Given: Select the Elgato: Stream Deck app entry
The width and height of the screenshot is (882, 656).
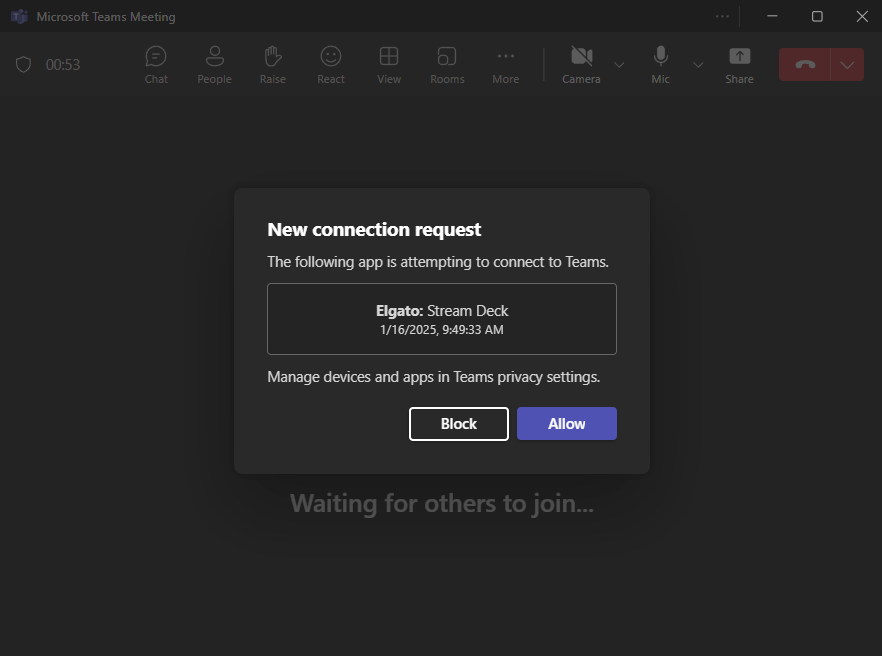Looking at the screenshot, I should 442,319.
